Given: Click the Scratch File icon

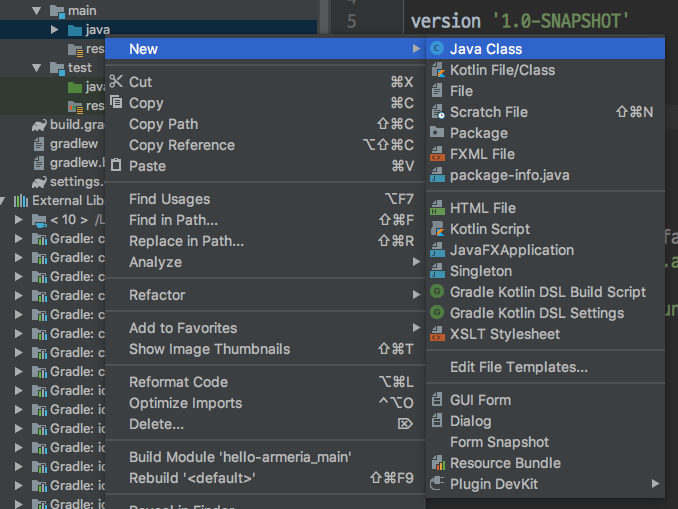Looking at the screenshot, I should [437, 112].
